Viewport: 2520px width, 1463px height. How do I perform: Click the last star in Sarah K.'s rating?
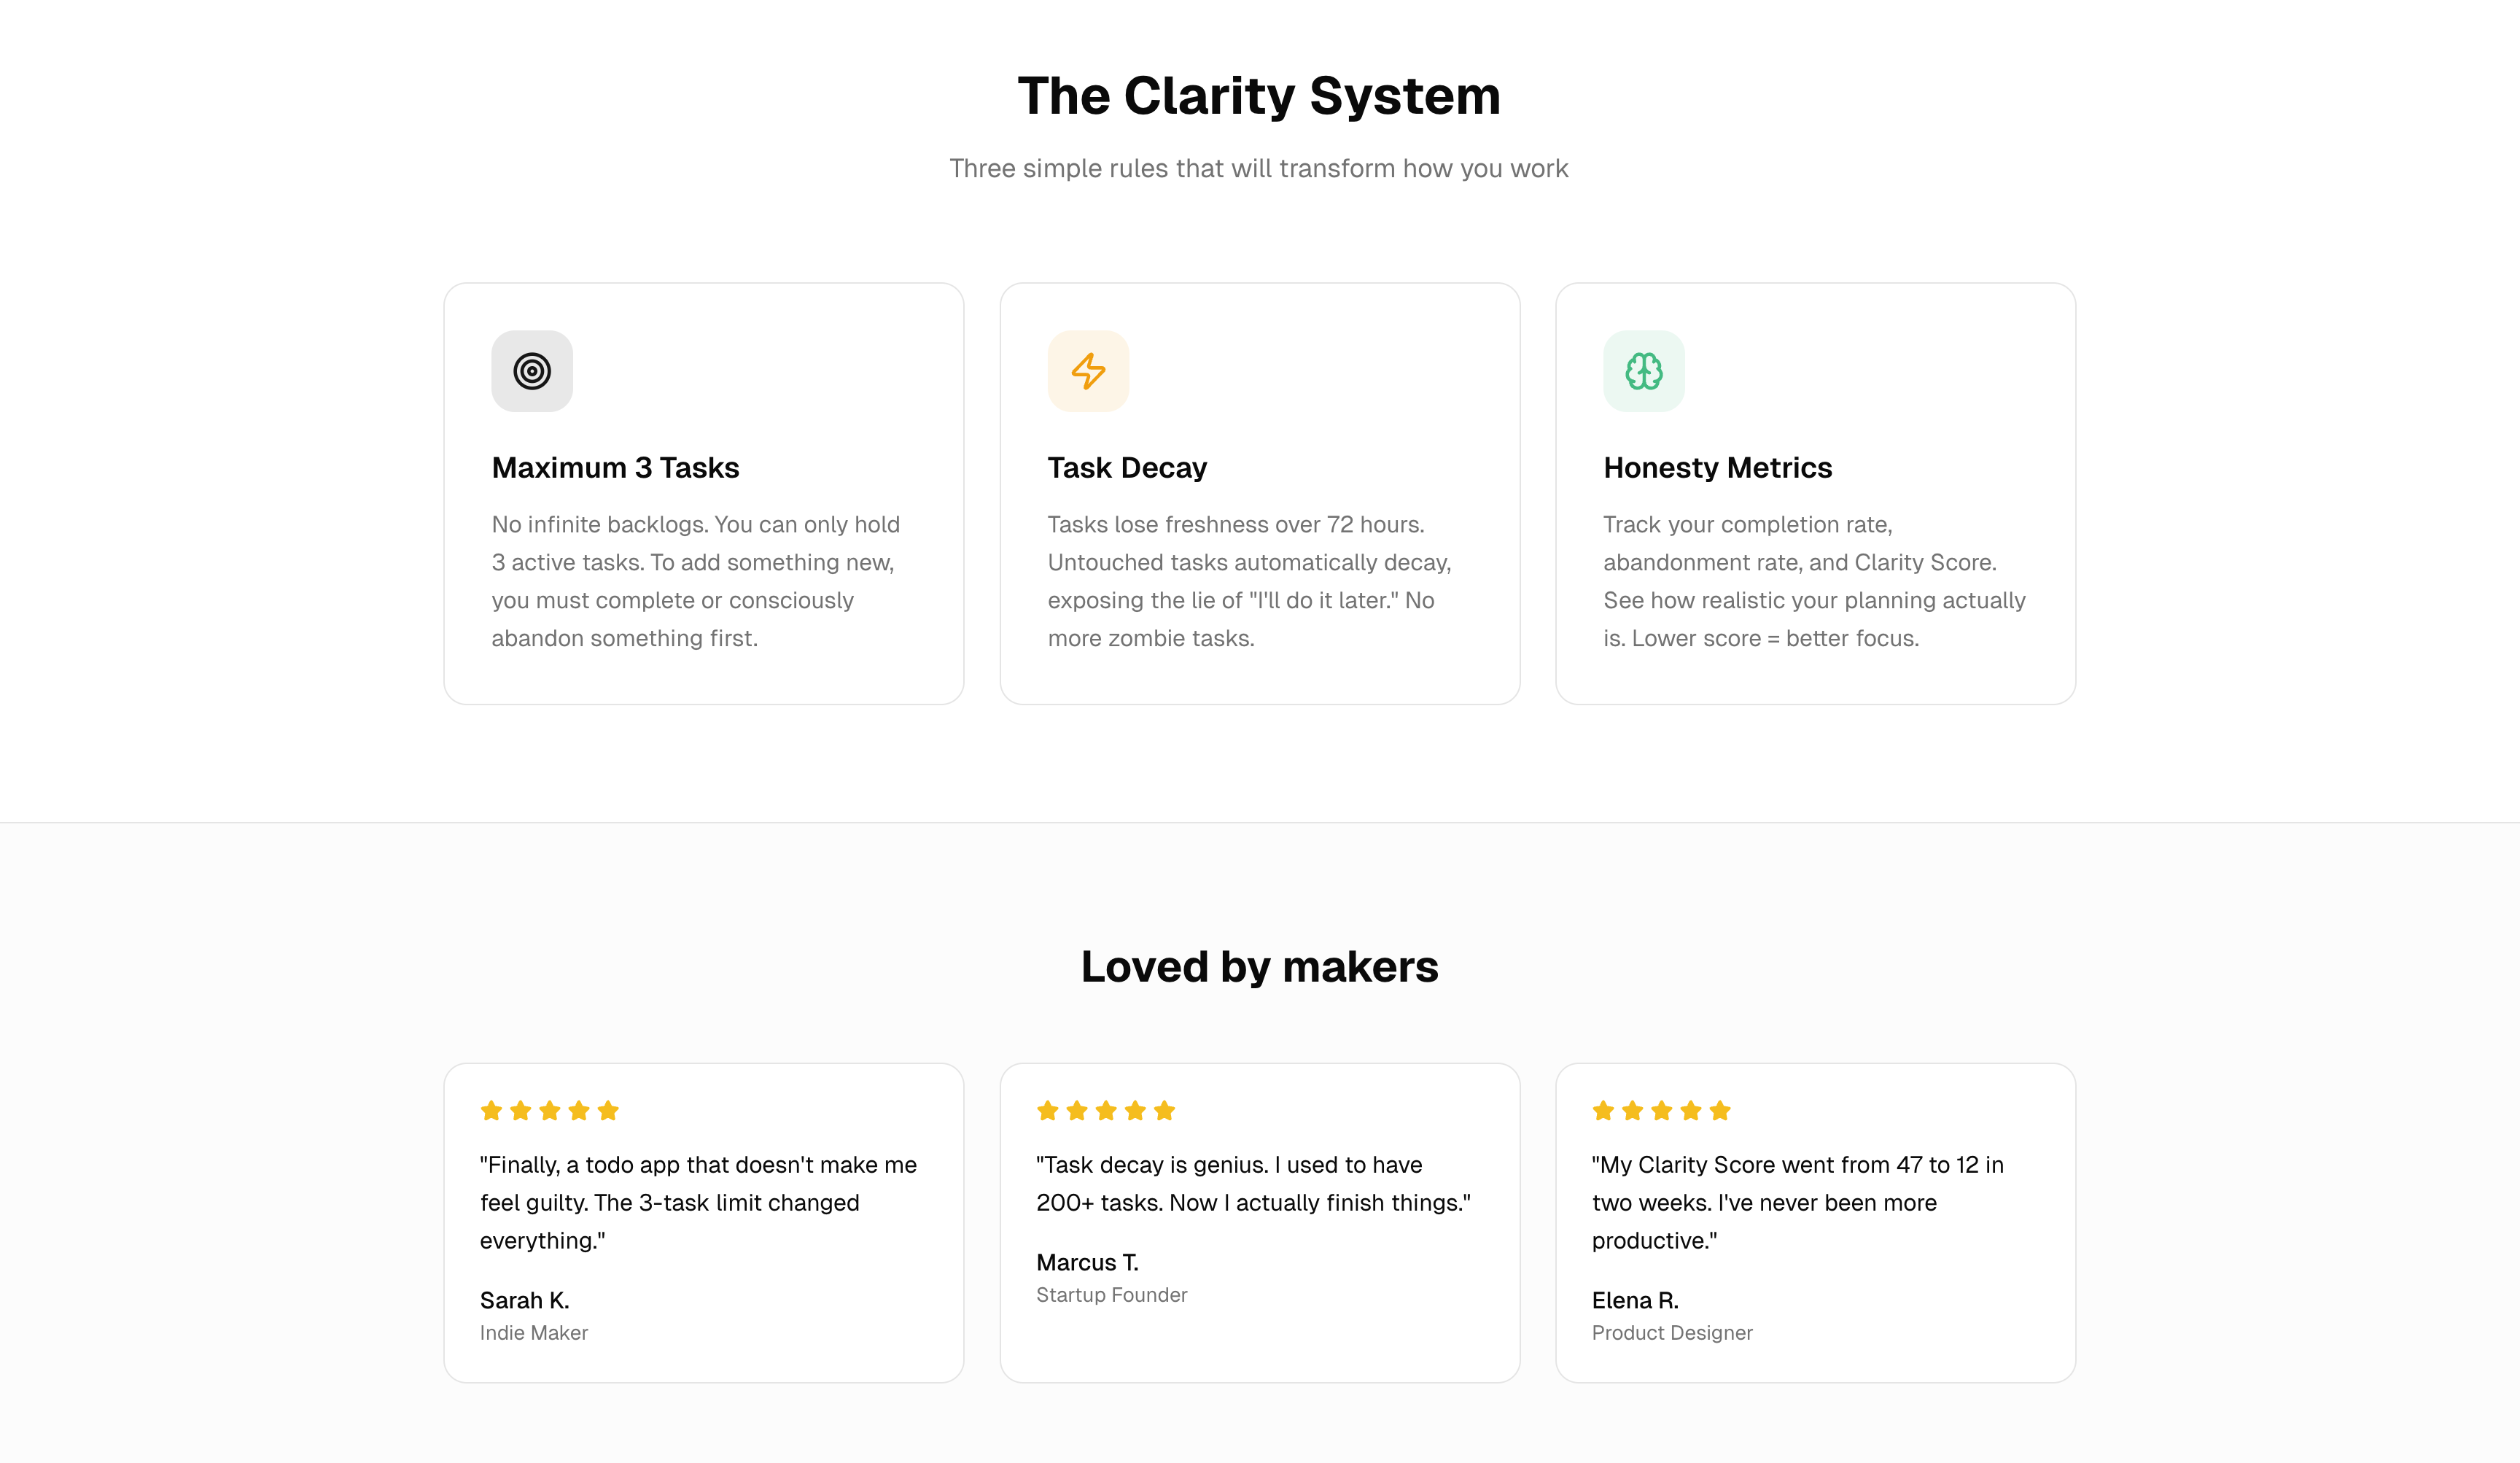point(608,1109)
